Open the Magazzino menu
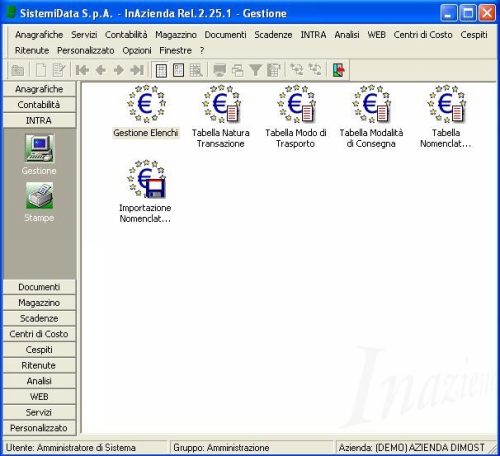The width and height of the screenshot is (500, 456). [x=176, y=35]
